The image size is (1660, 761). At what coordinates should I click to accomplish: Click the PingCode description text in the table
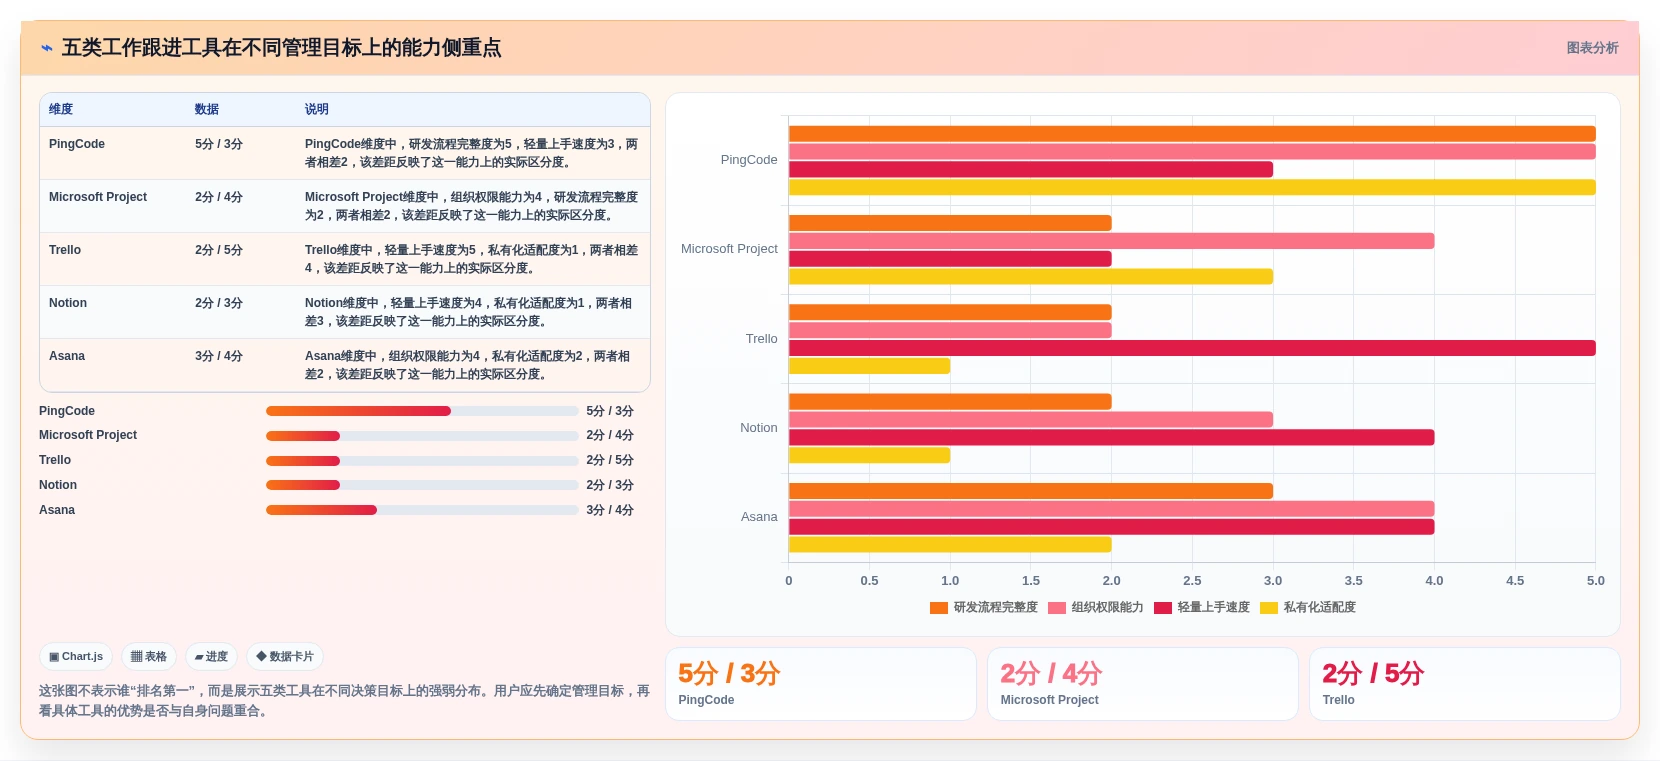(471, 153)
